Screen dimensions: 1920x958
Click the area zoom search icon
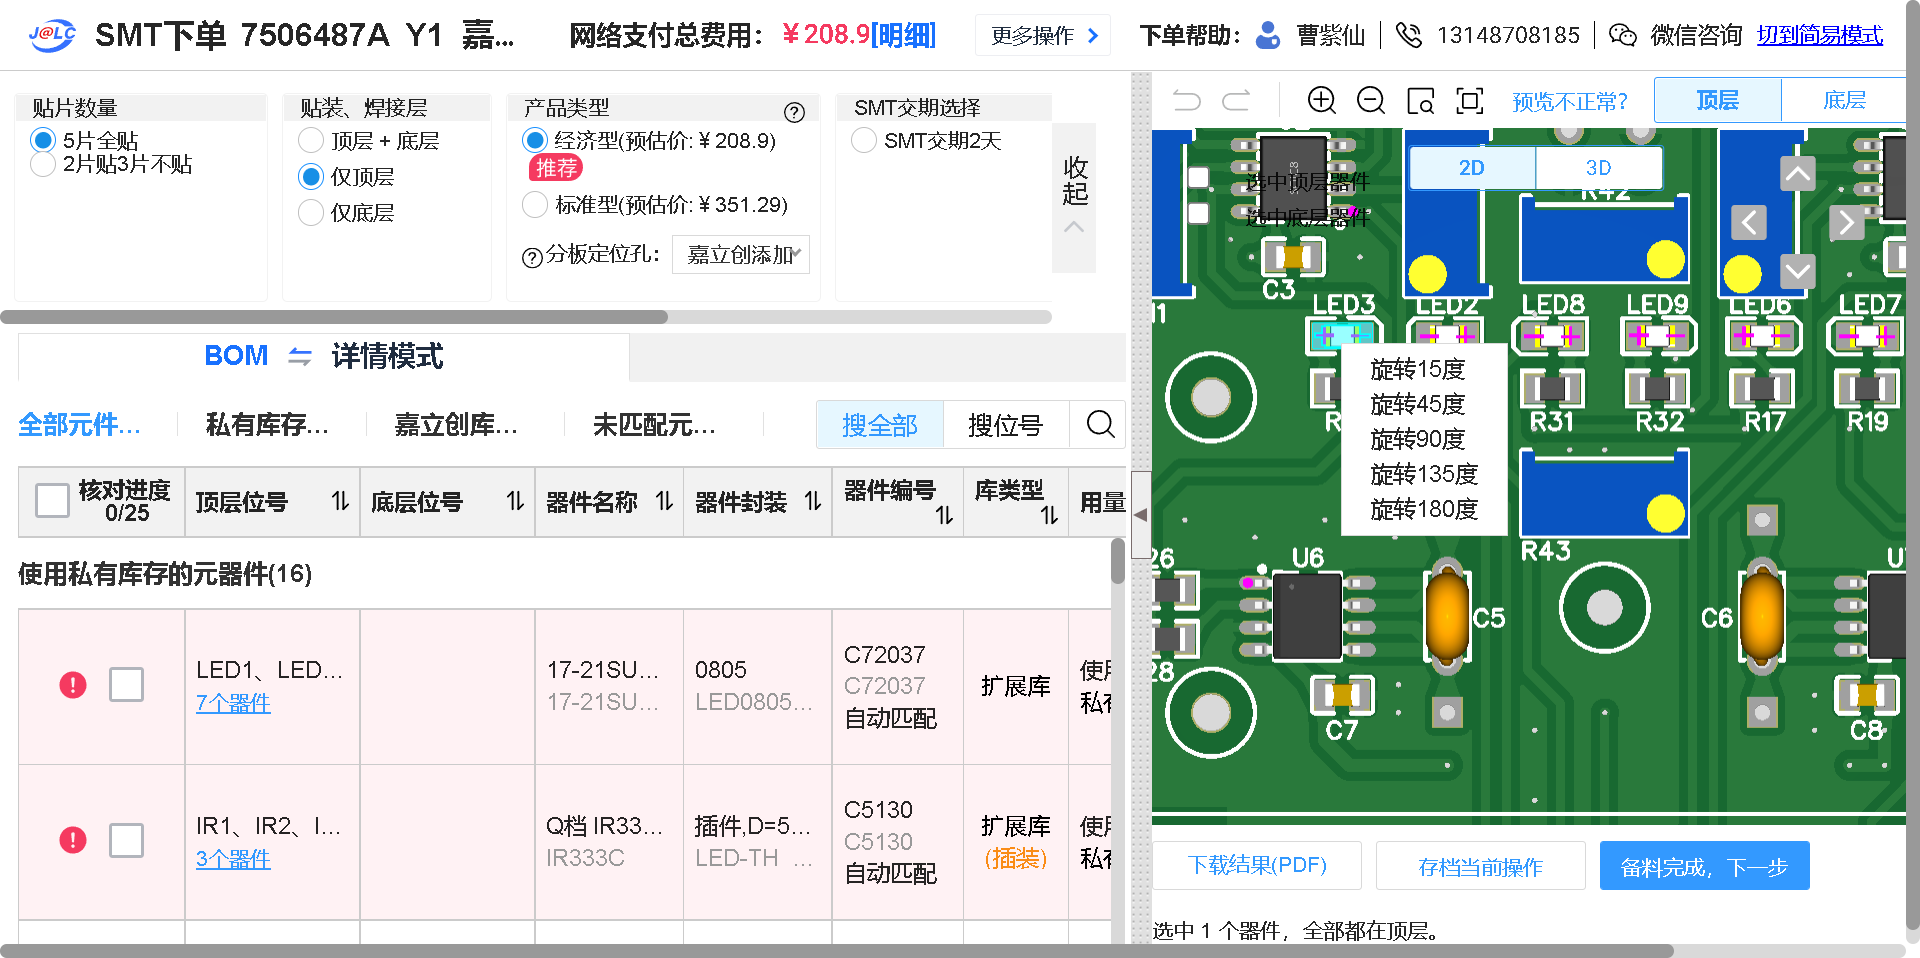pyautogui.click(x=1420, y=101)
